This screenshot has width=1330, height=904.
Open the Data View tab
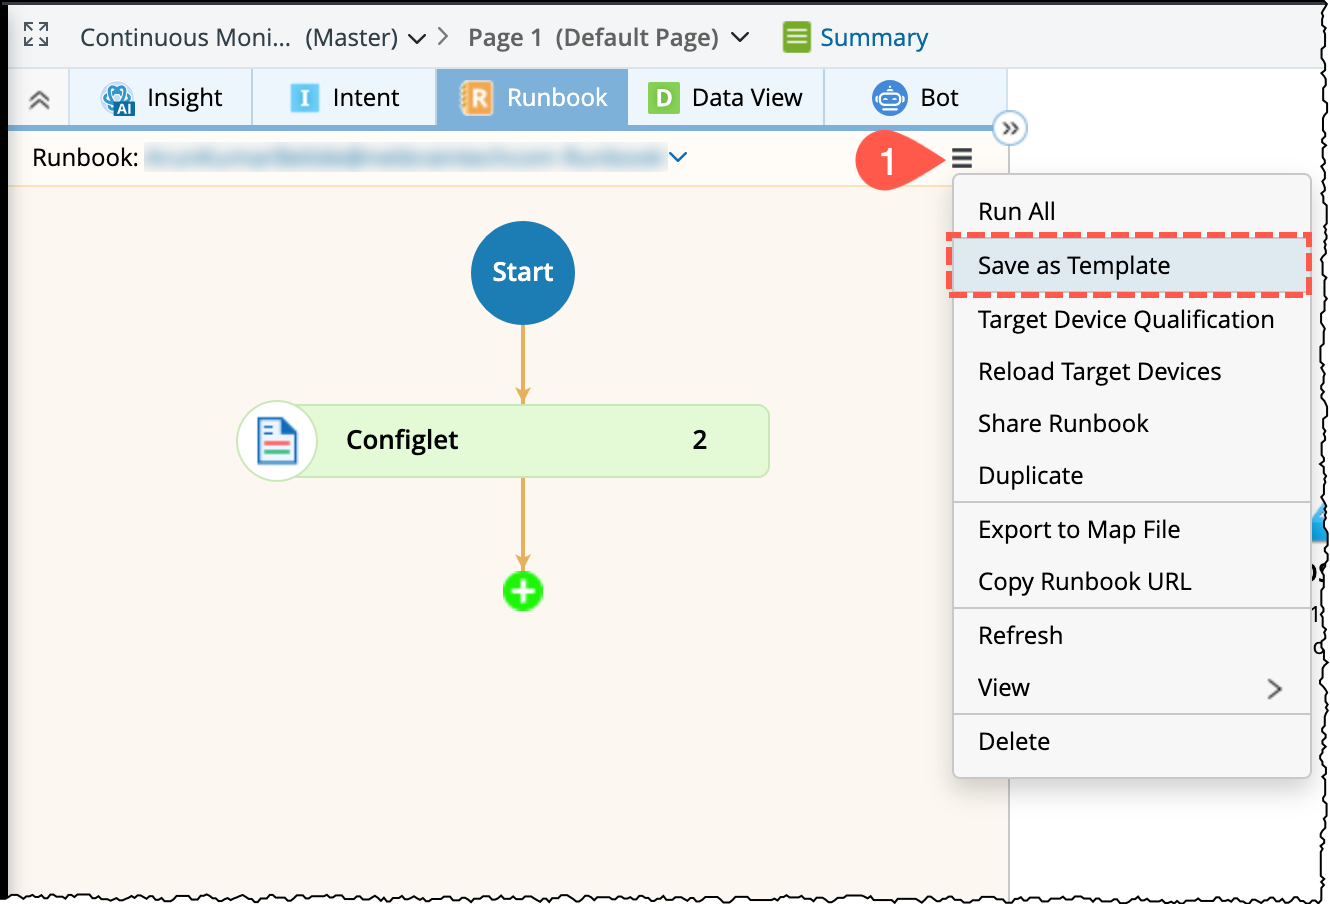[726, 98]
